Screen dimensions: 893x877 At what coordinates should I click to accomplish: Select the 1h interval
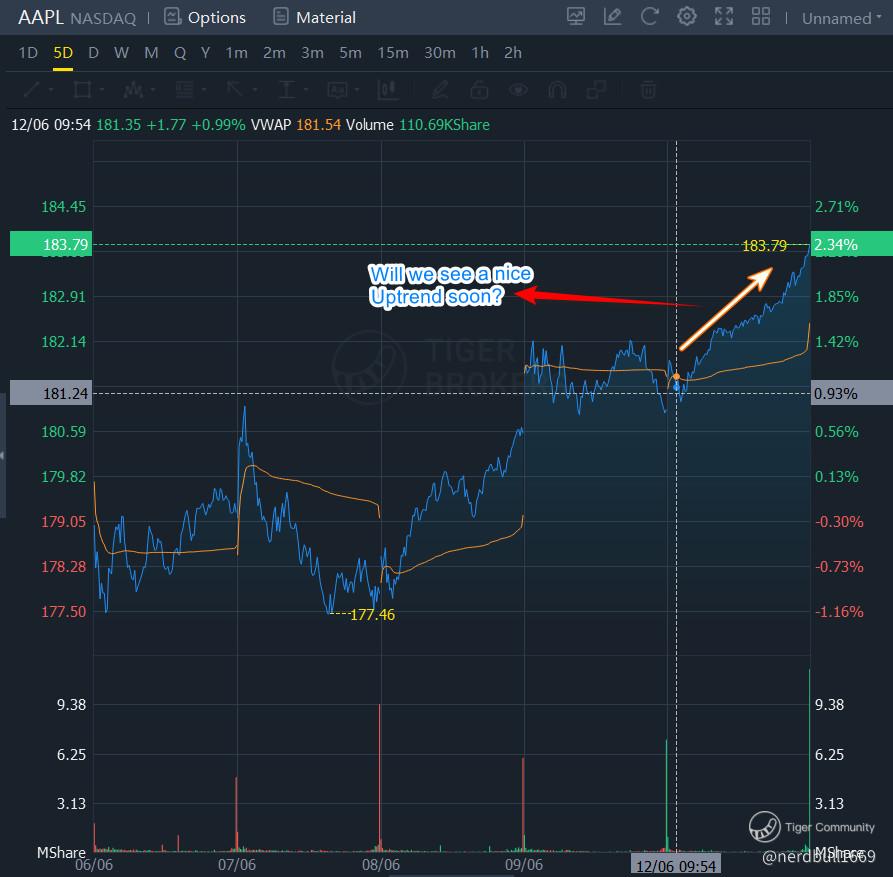point(480,53)
